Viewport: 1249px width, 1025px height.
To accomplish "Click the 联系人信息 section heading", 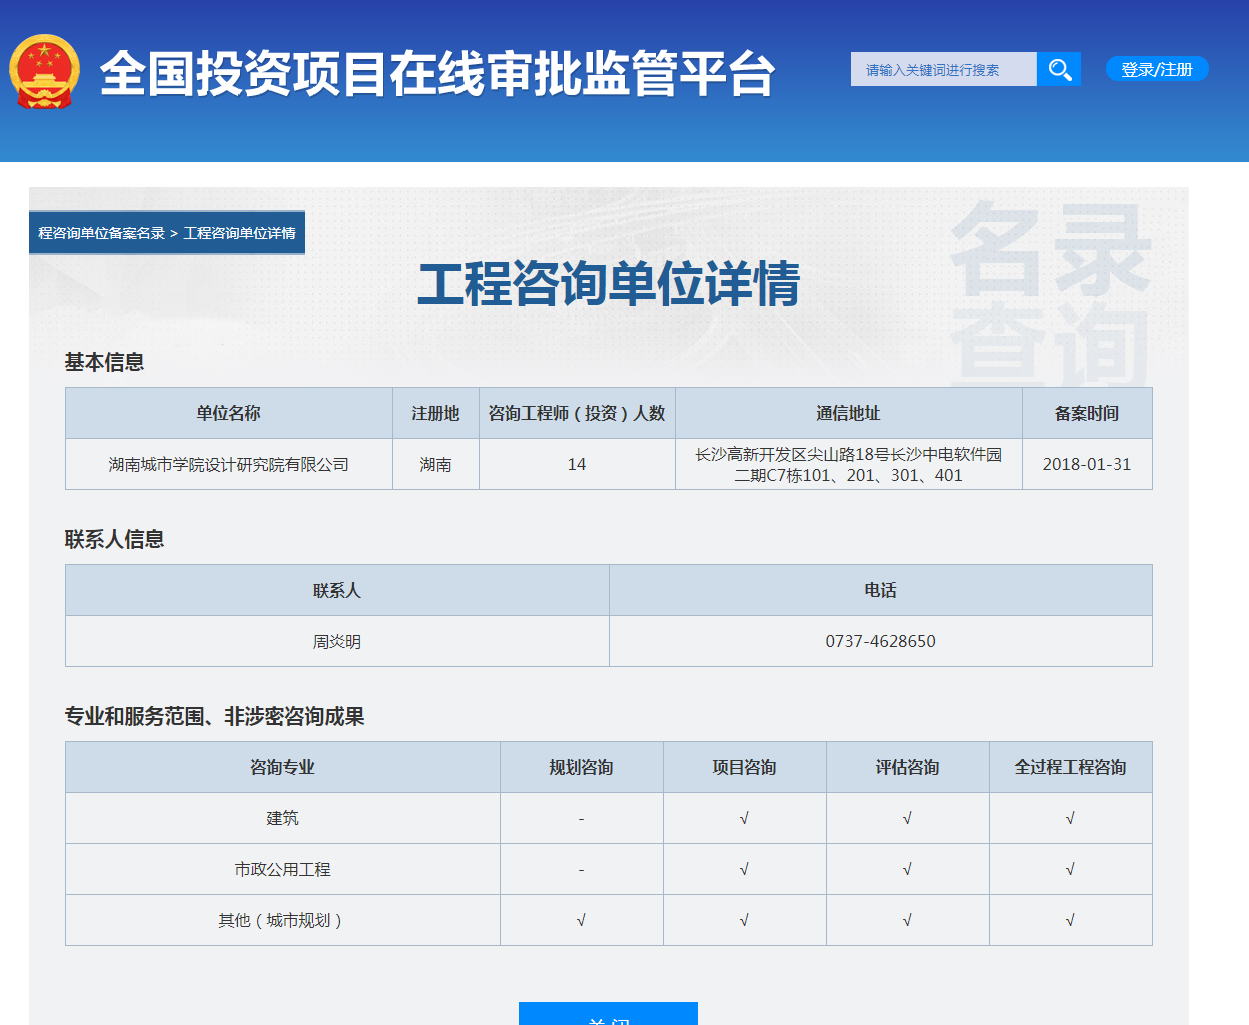I will tap(115, 539).
